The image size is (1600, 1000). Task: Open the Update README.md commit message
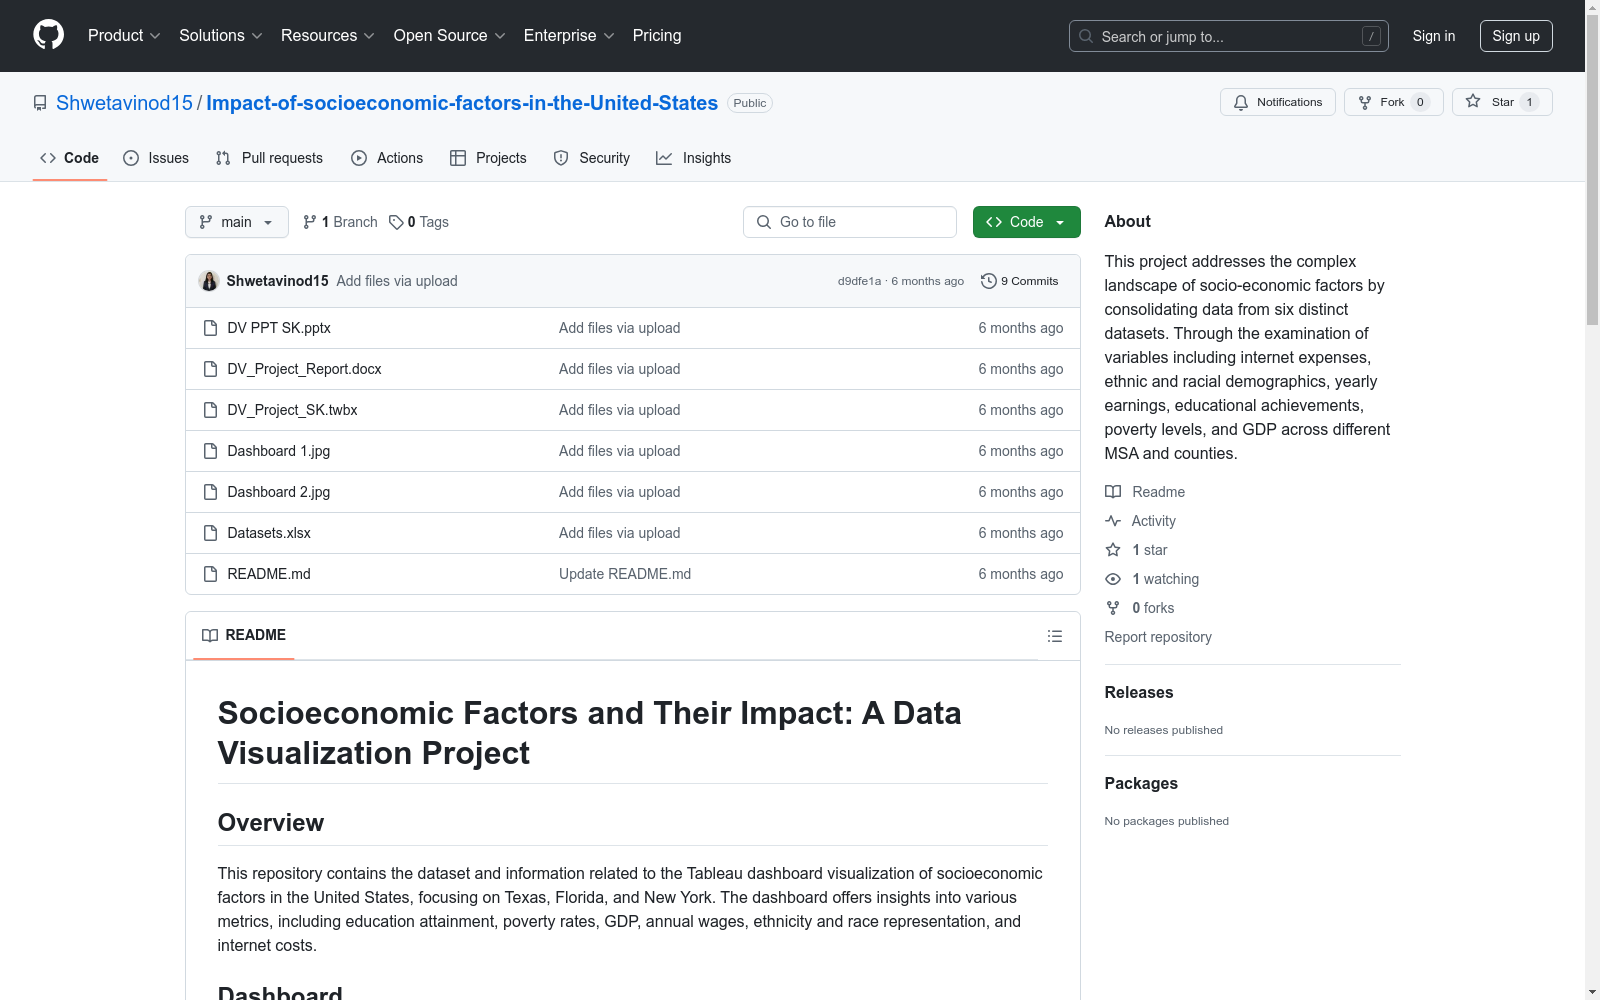tap(625, 574)
